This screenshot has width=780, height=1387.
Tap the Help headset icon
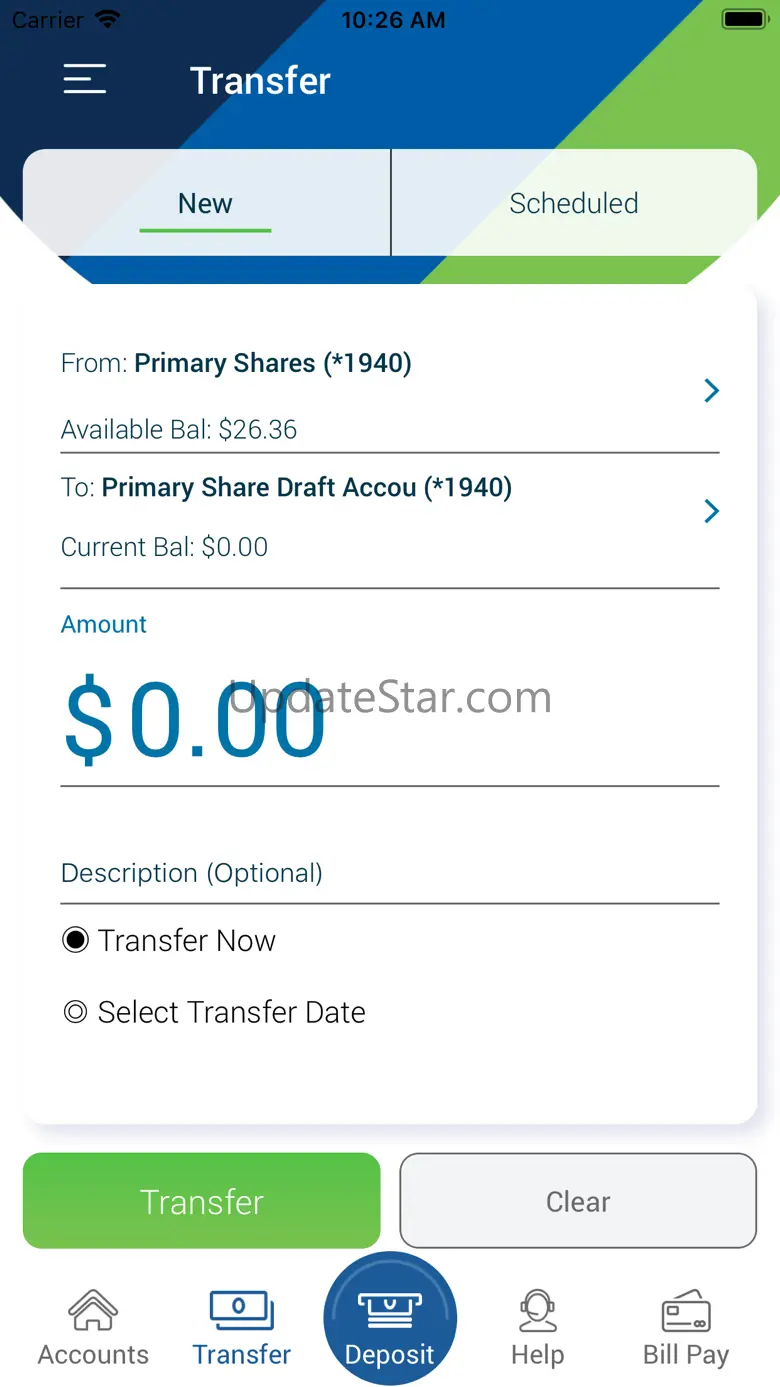click(x=538, y=1311)
